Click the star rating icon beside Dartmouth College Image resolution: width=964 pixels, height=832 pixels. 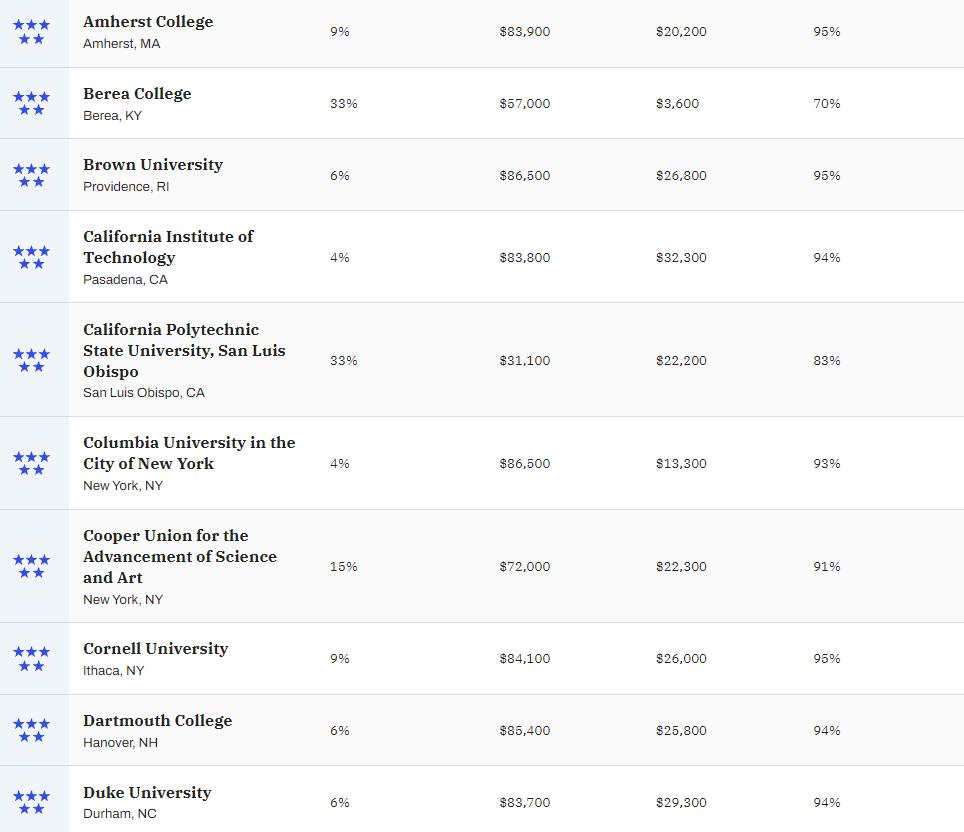click(31, 730)
